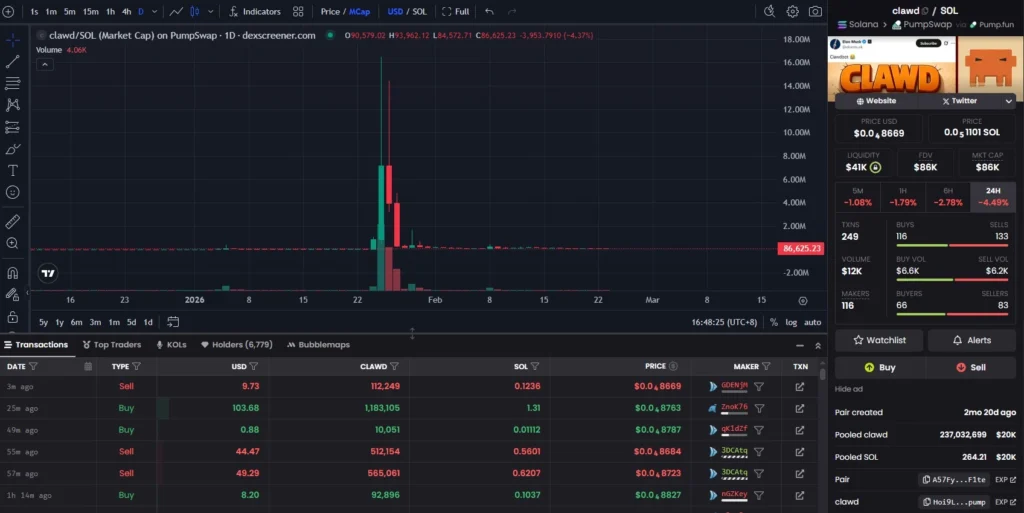This screenshot has width=1024, height=513.
Task: Toggle log scale on the chart
Action: coord(792,322)
